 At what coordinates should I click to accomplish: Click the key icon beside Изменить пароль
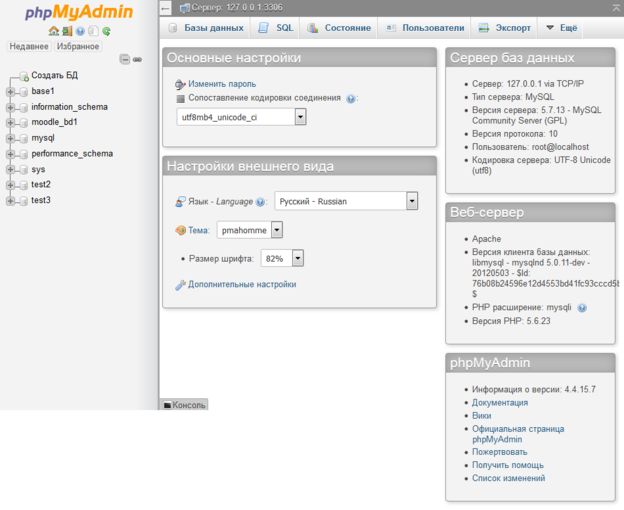coord(180,84)
